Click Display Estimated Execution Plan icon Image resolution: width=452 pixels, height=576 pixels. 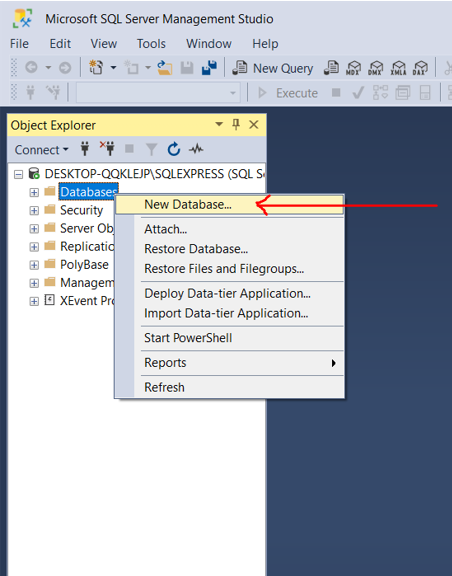tap(380, 93)
